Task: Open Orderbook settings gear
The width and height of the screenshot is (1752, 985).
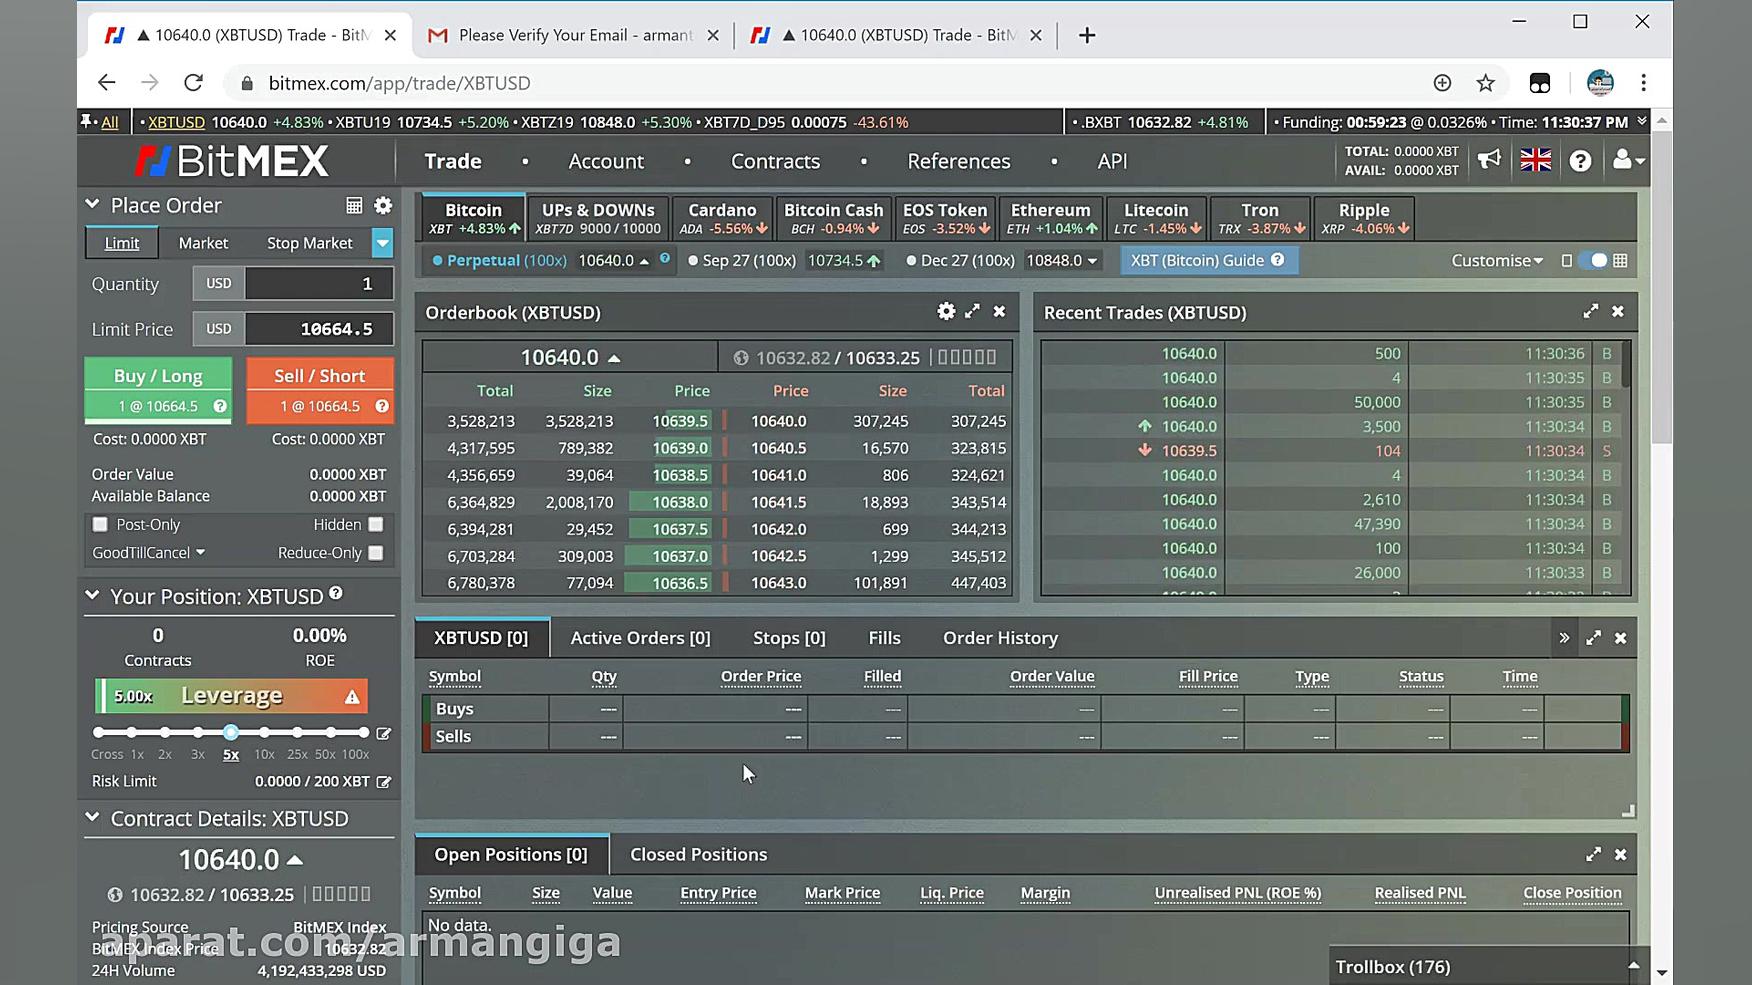Action: (x=946, y=312)
